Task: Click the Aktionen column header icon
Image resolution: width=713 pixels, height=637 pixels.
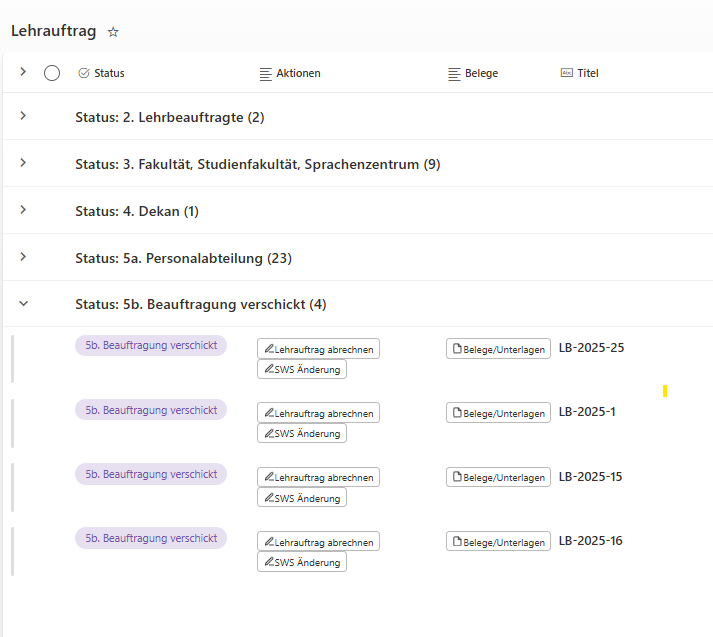Action: coord(265,73)
